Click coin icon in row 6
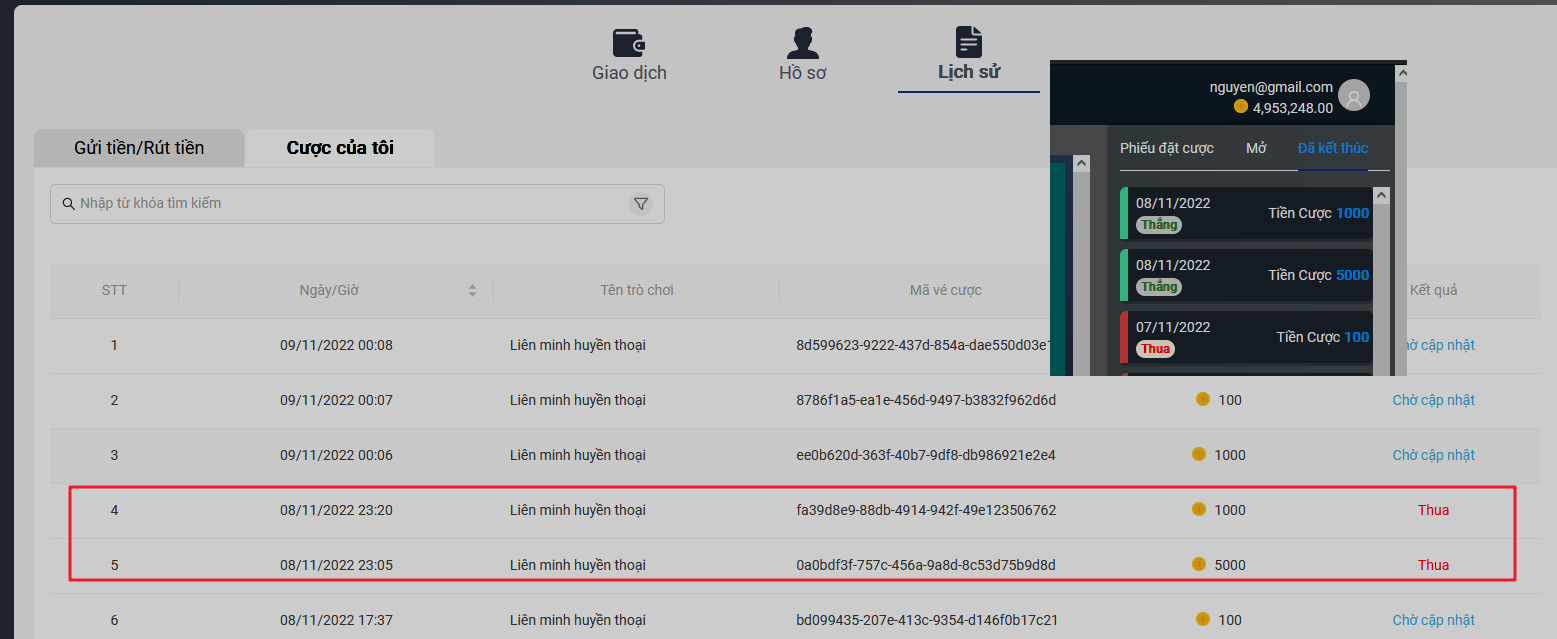This screenshot has height=639, width=1557. click(1203, 619)
